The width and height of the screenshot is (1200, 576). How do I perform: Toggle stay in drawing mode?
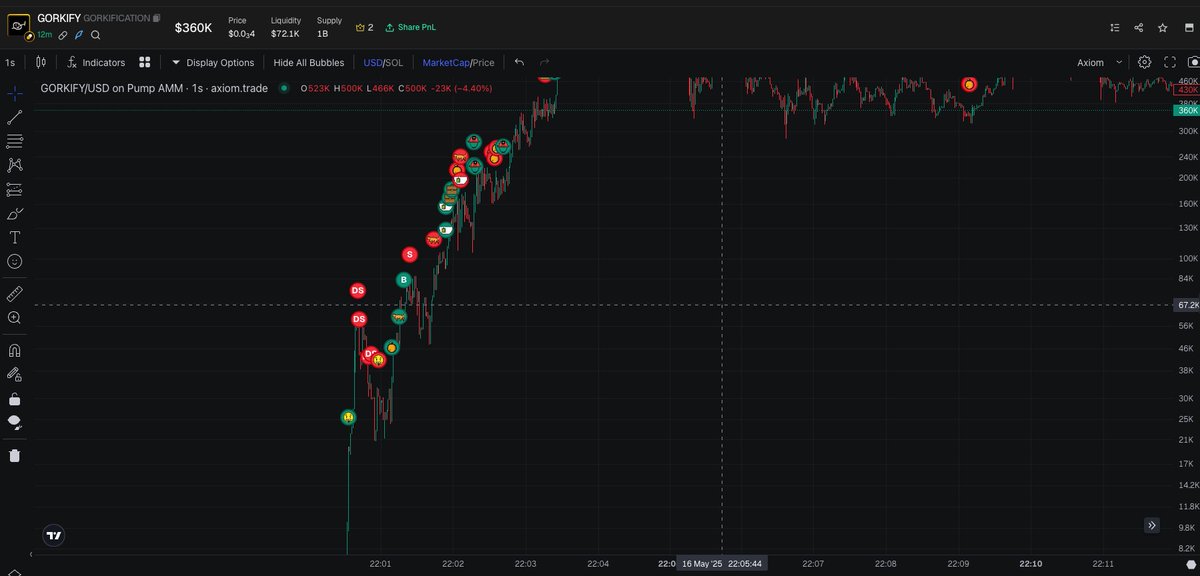[15, 374]
